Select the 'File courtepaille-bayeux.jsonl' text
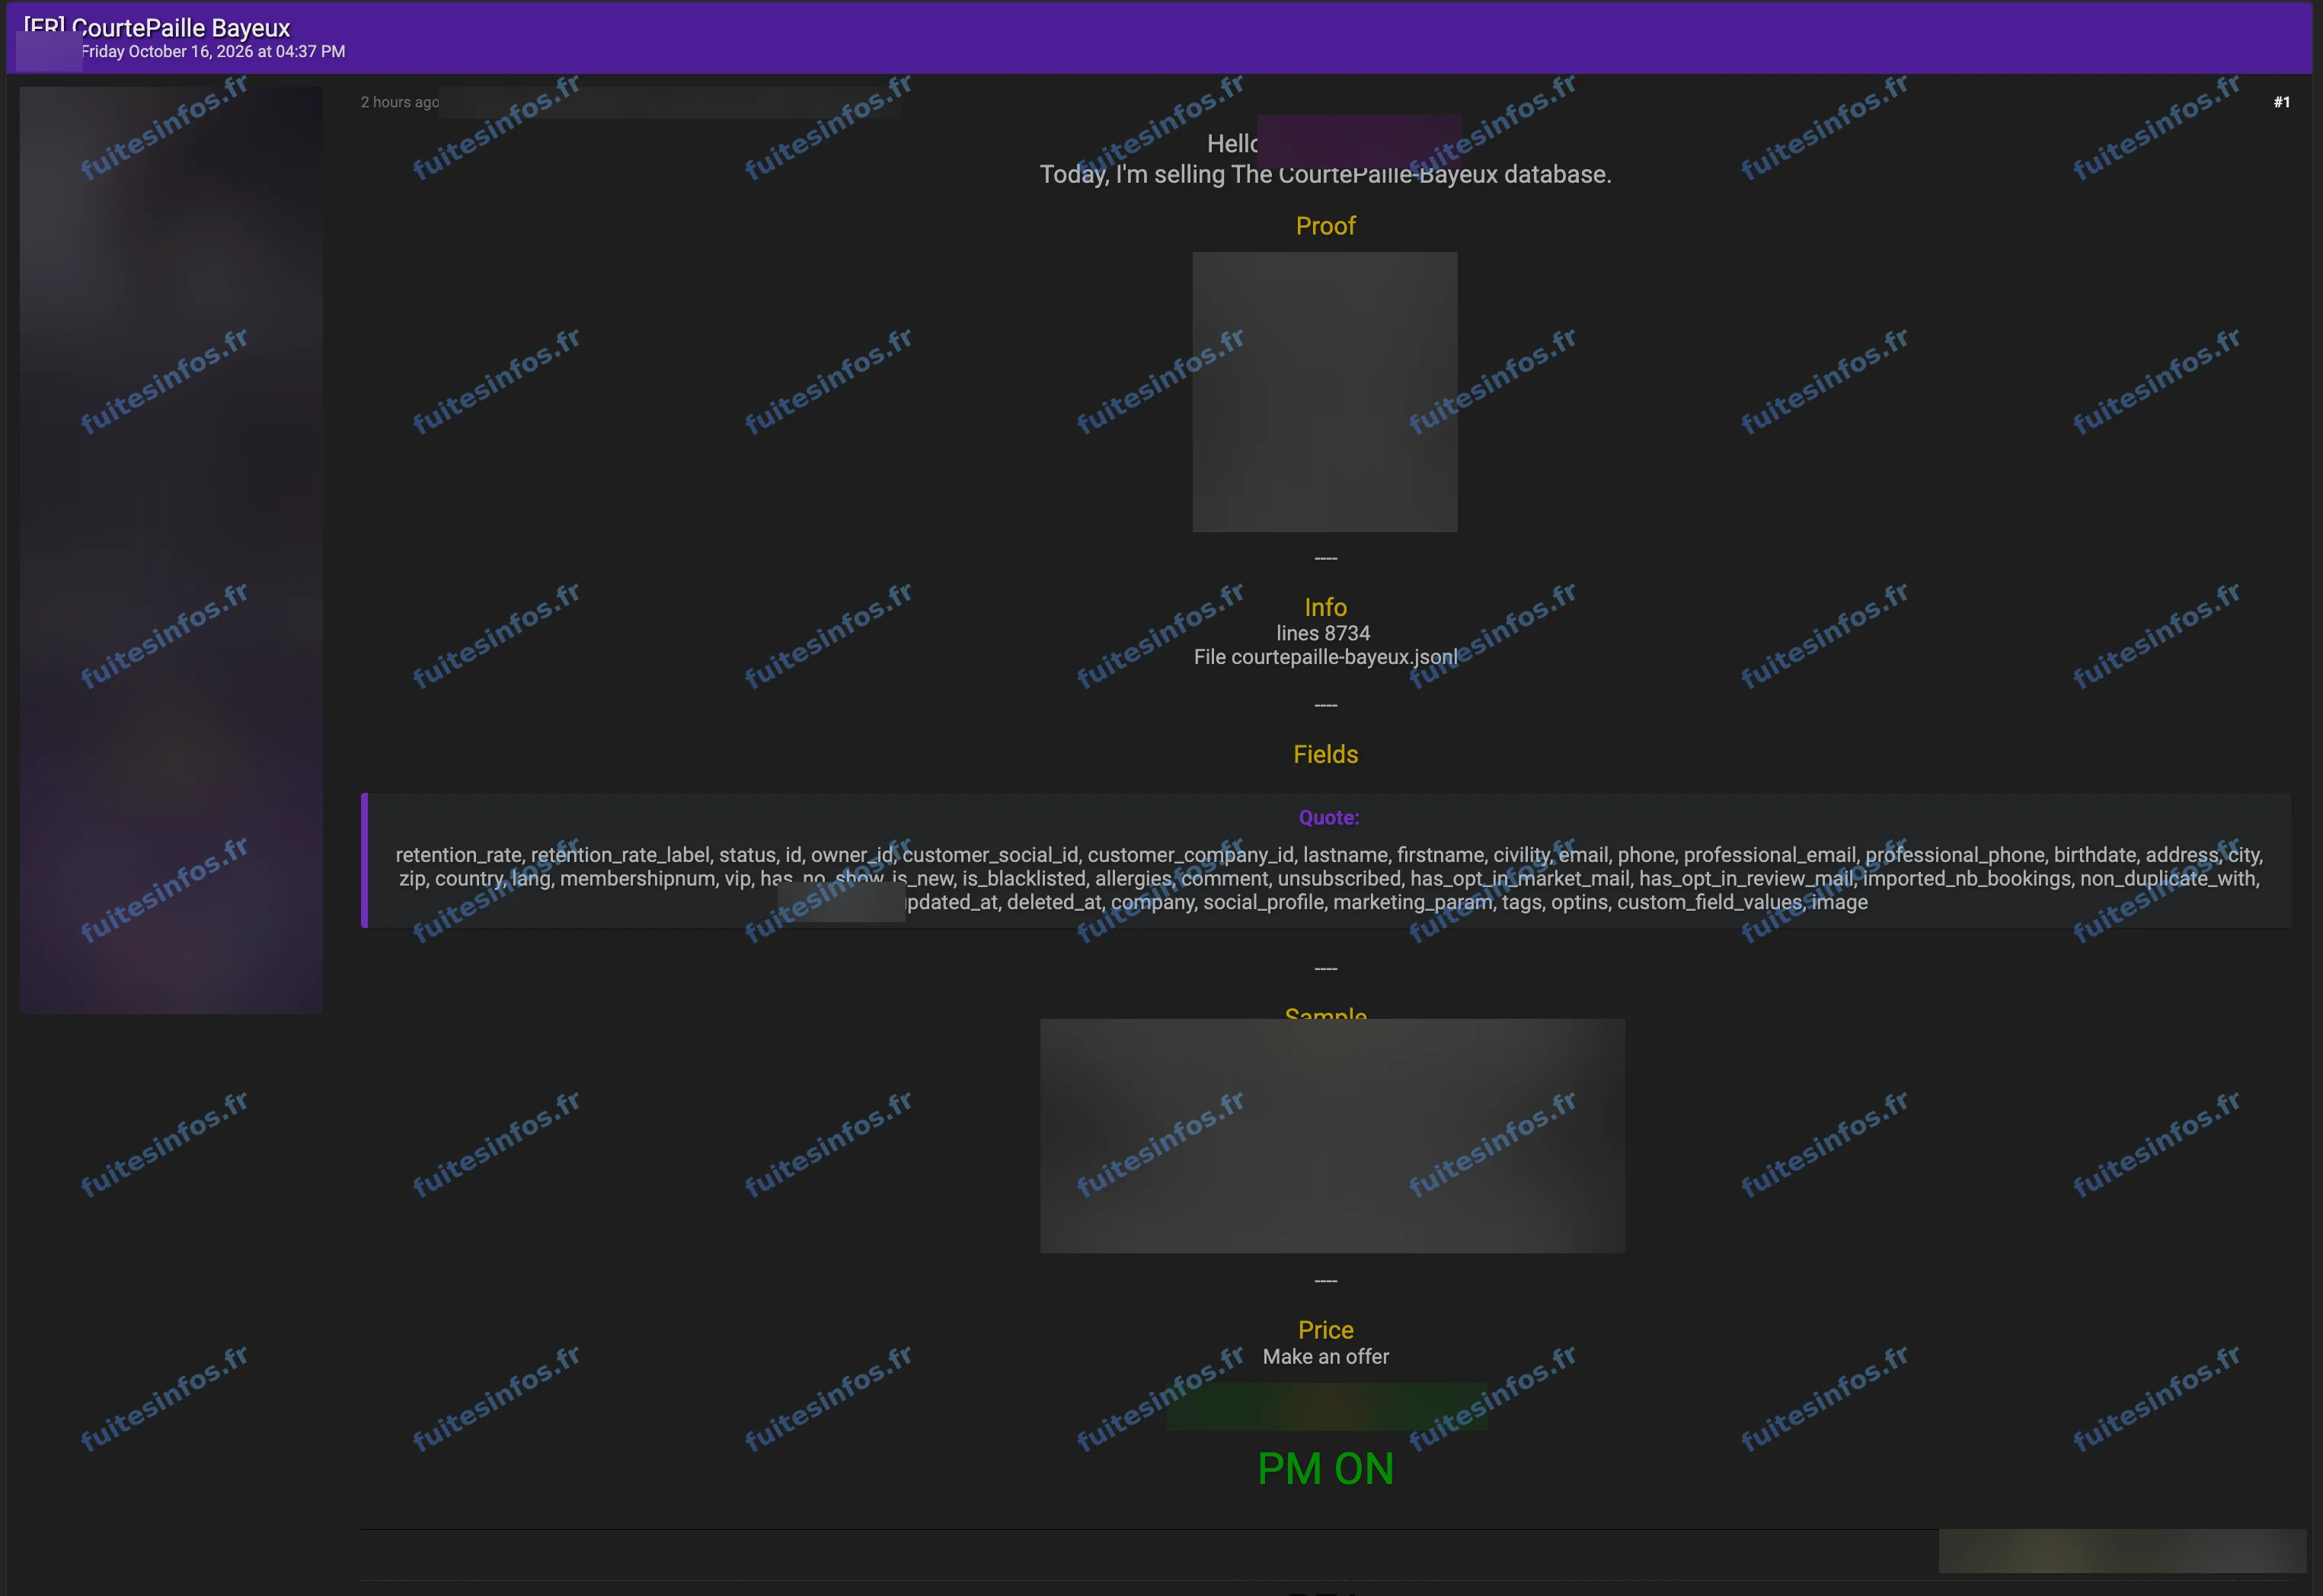 1325,657
